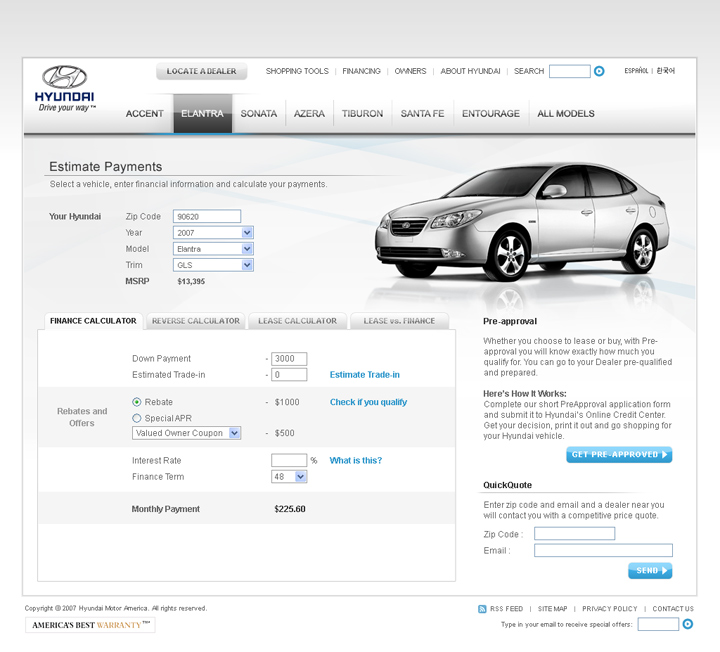Expand the Valued Owner Coupon dropdown
This screenshot has height=652, width=720.
pos(235,433)
